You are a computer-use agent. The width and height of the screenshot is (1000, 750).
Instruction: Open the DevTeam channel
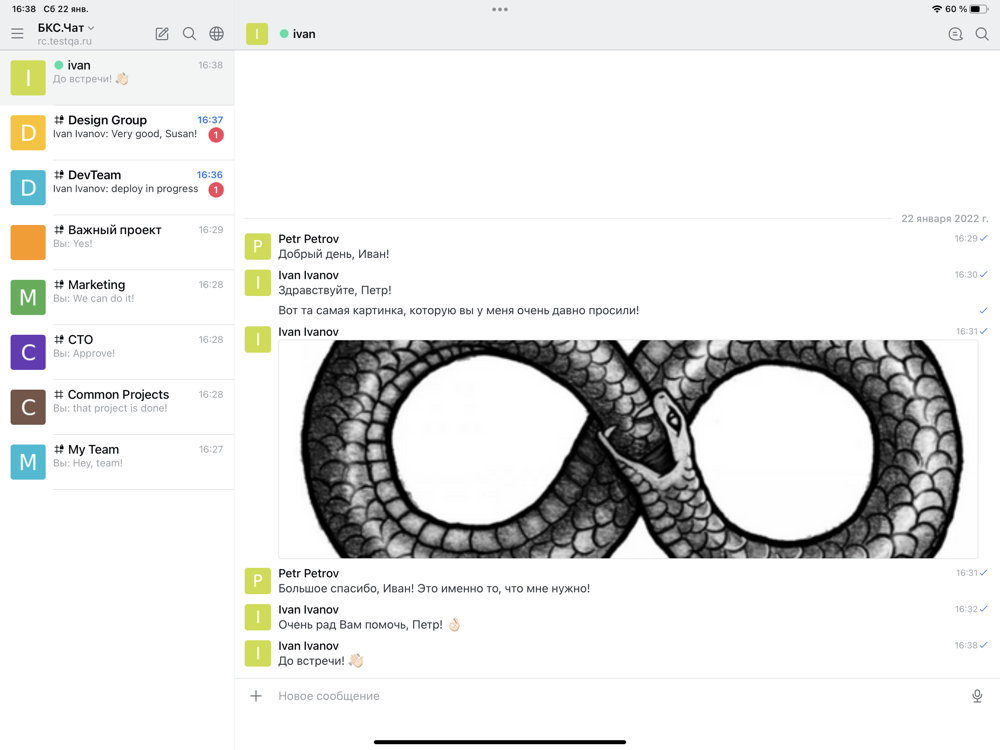117,187
